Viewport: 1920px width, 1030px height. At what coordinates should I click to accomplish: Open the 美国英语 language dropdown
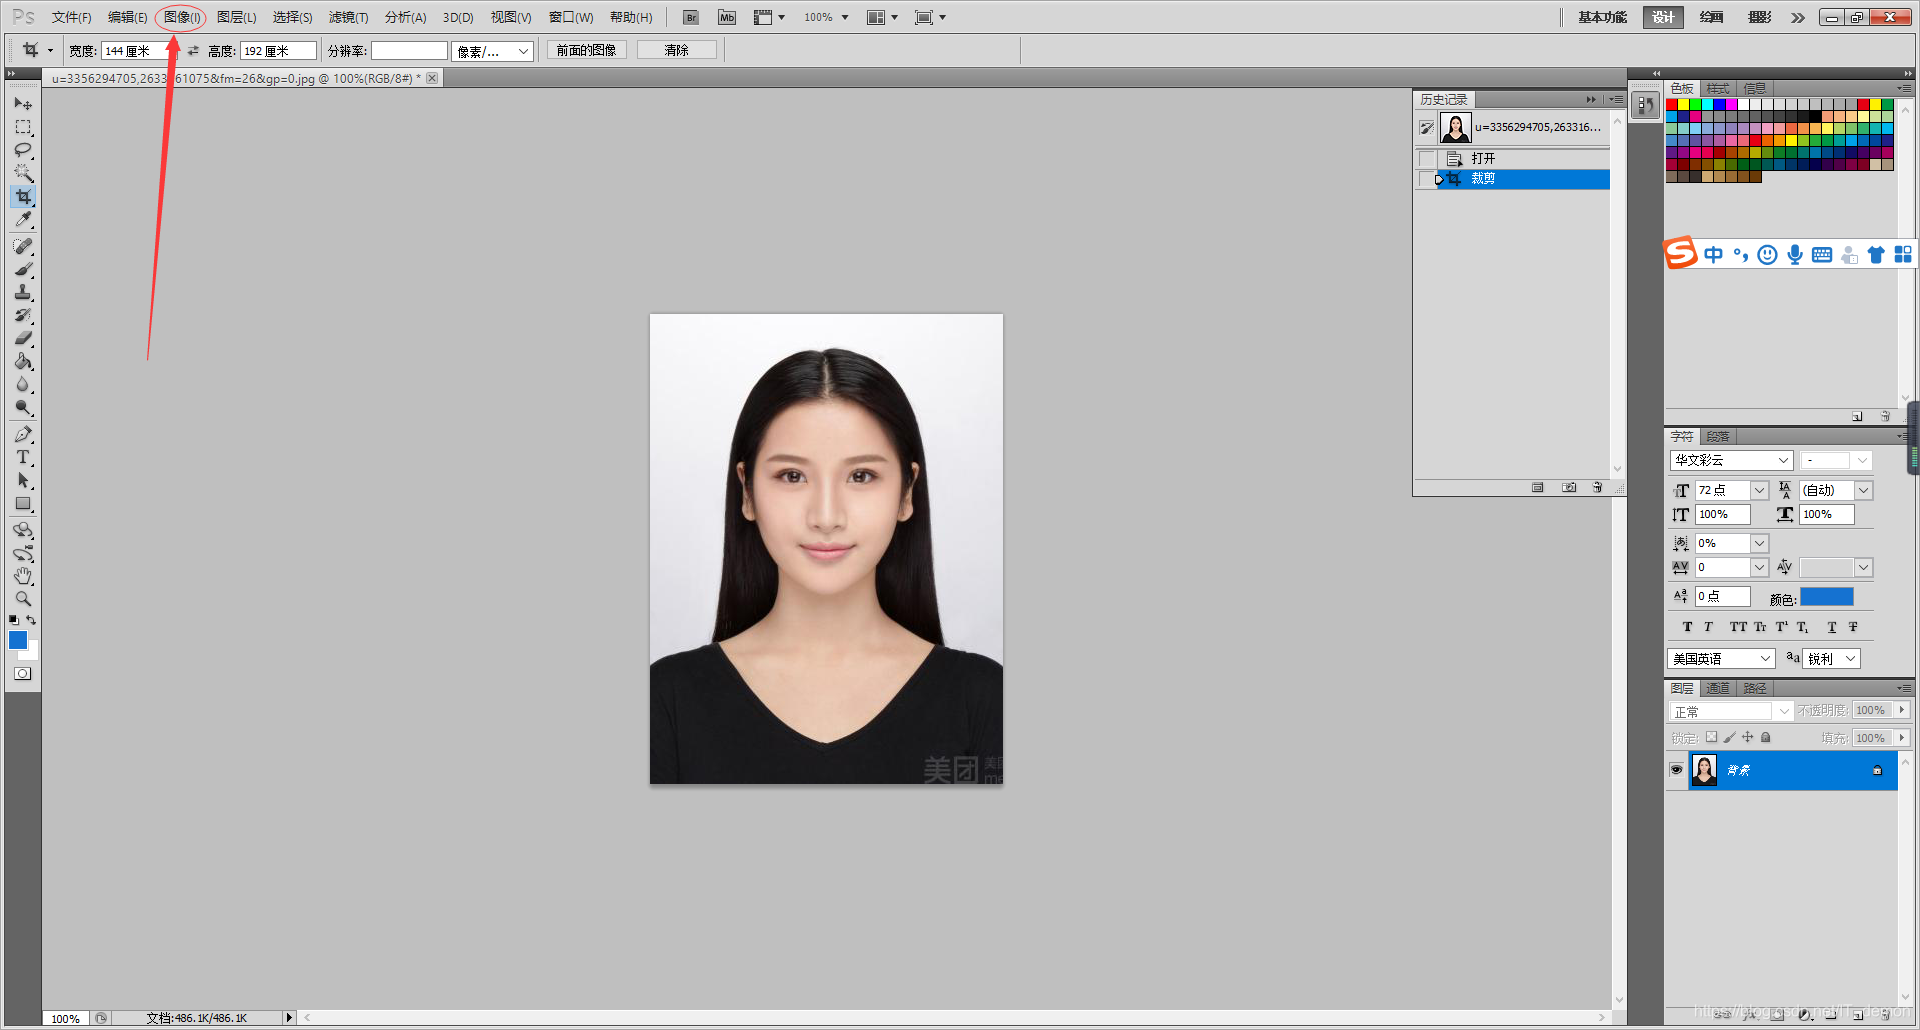[1766, 658]
